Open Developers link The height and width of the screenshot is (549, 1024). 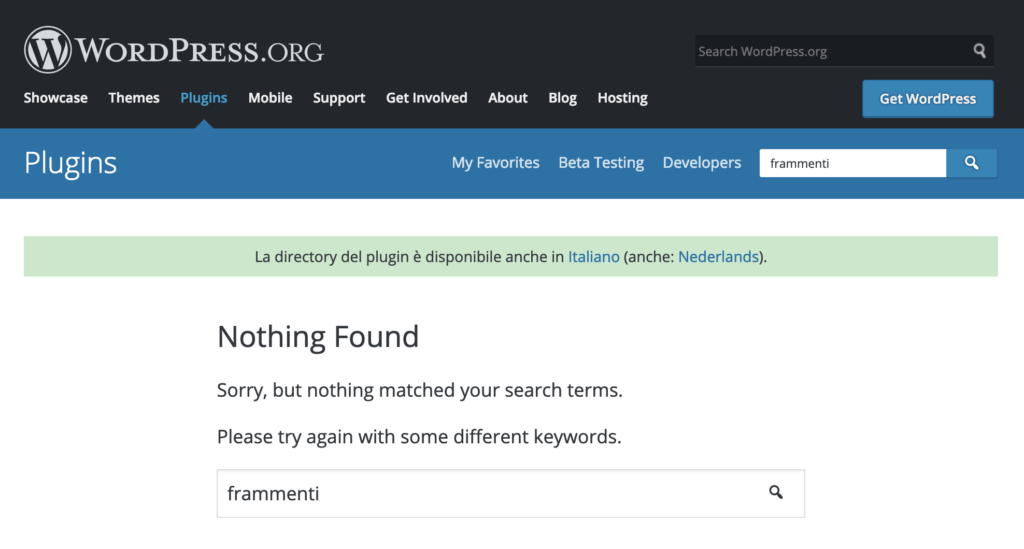tap(701, 163)
